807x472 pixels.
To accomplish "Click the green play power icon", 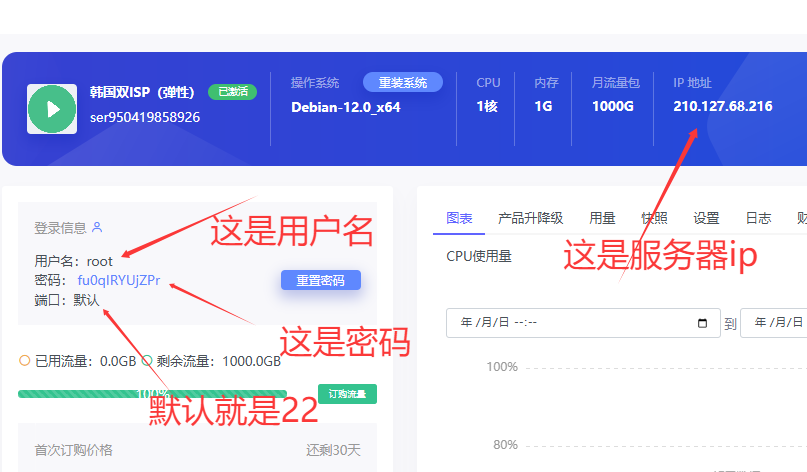I will click(x=52, y=108).
